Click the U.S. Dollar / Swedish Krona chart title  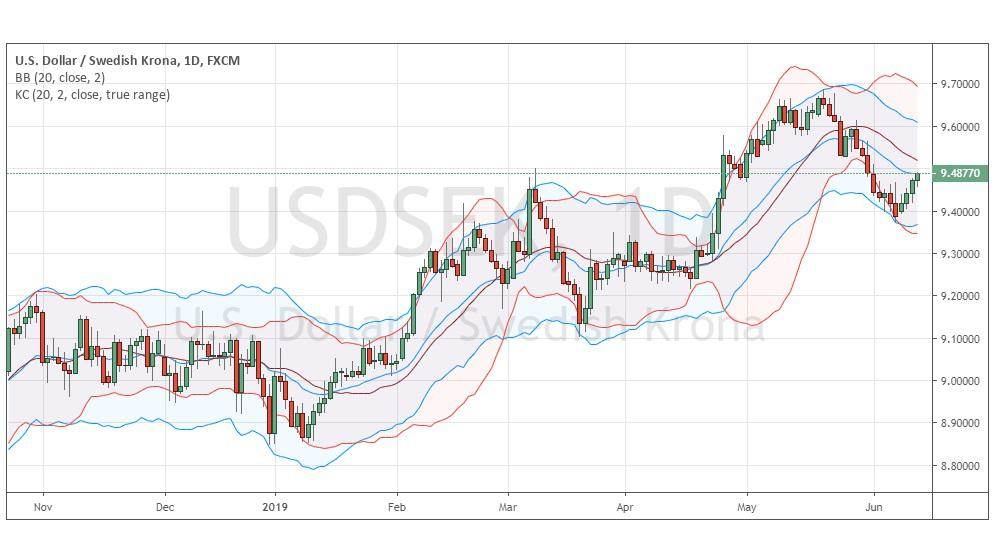[126, 61]
